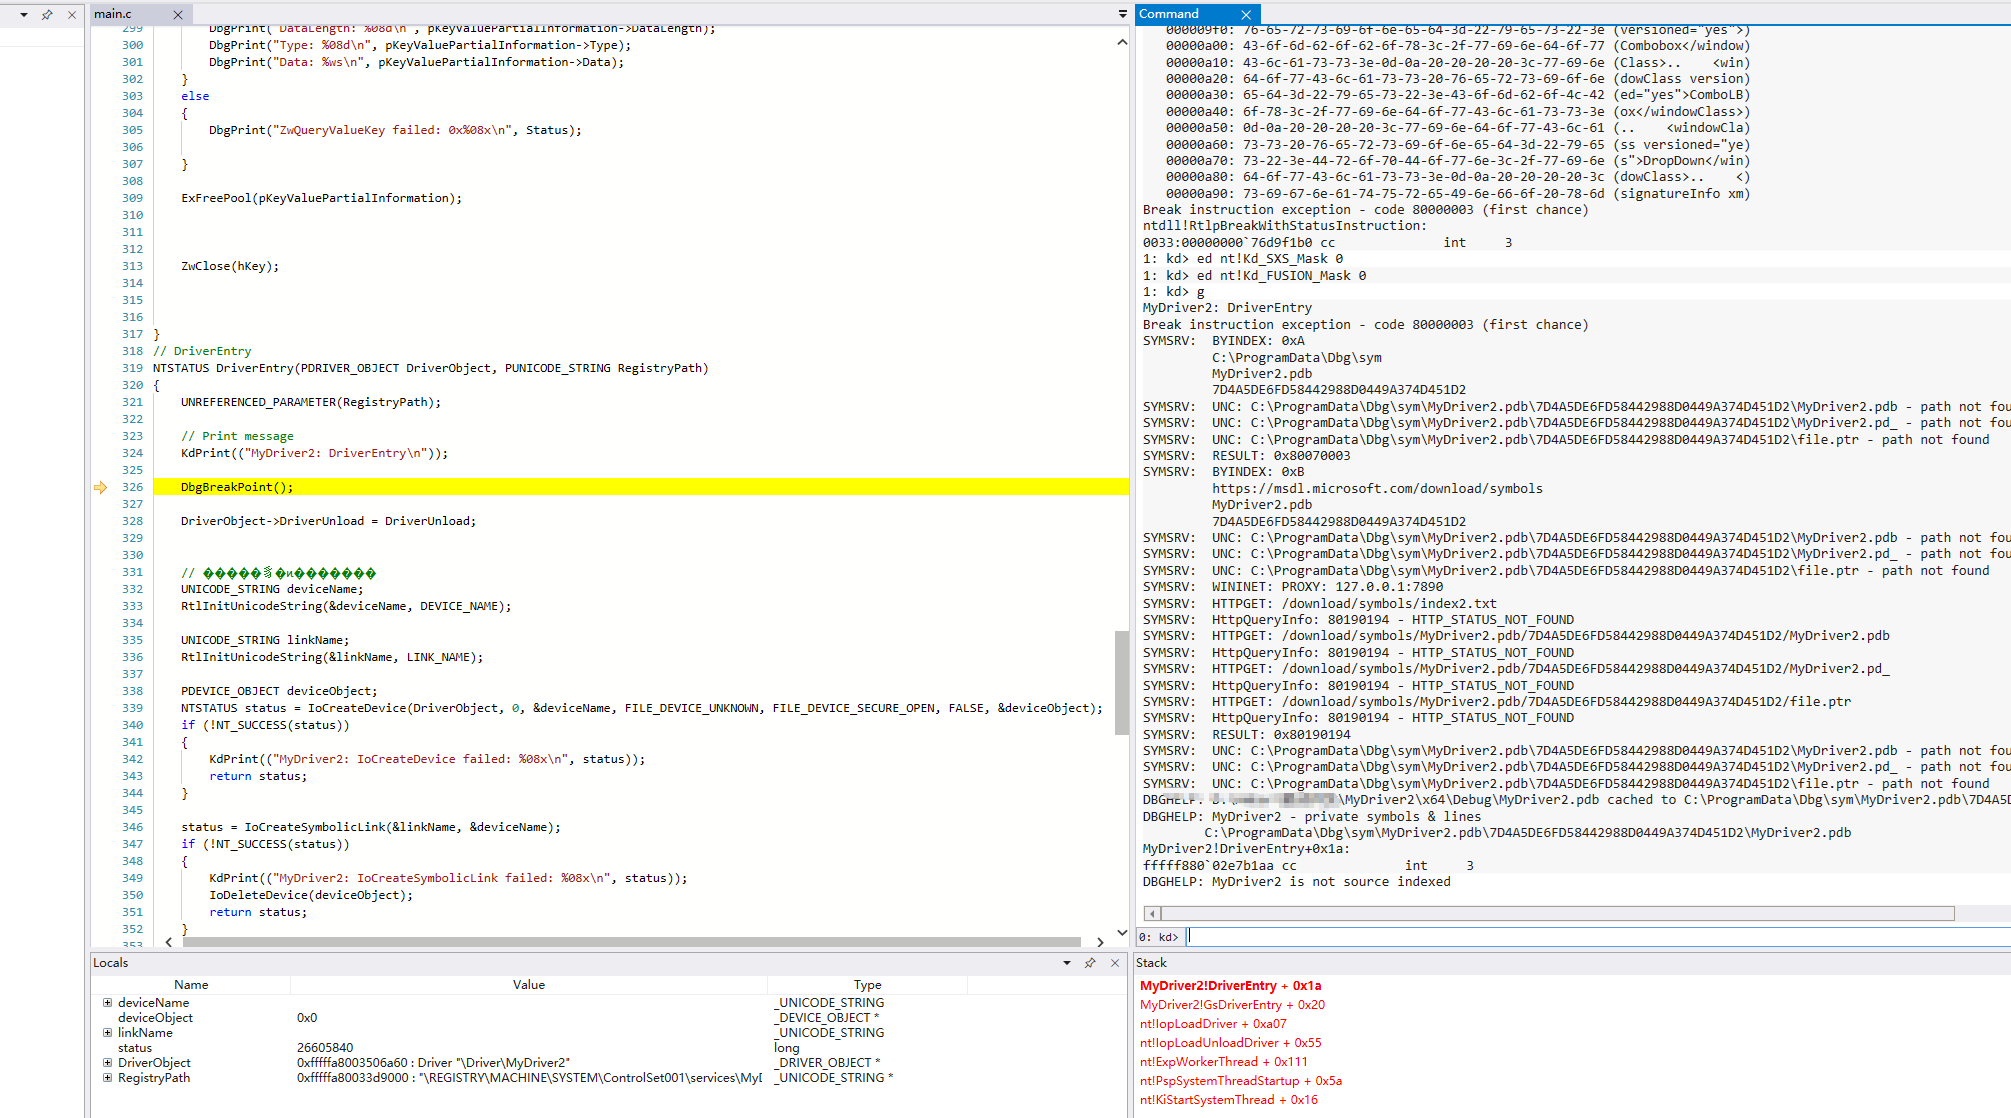Screen dimensions: 2011x1118
Task: Click the Locals panel title
Action: pos(110,963)
